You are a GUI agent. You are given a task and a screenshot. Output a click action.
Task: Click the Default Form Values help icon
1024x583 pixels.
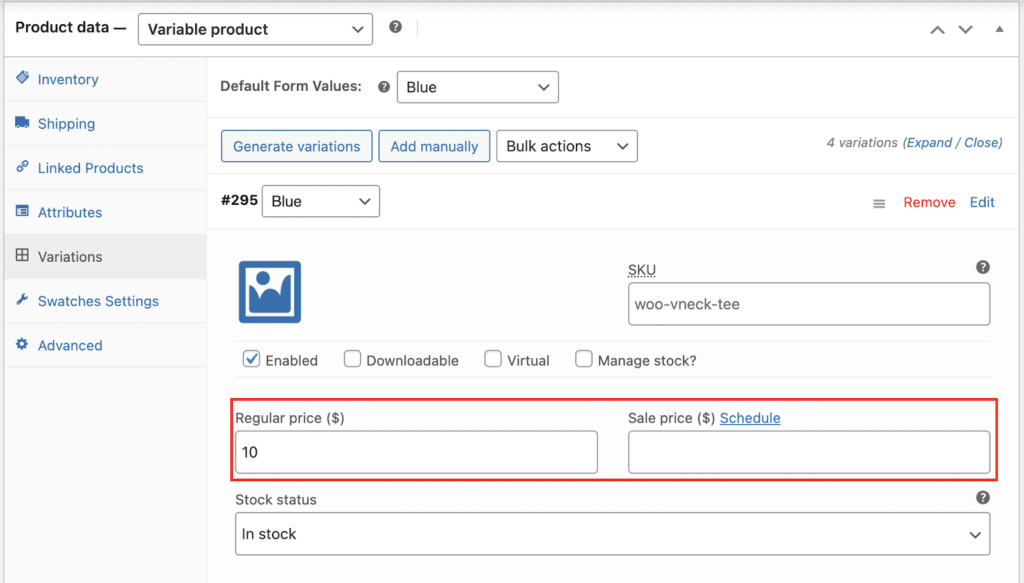(x=383, y=87)
